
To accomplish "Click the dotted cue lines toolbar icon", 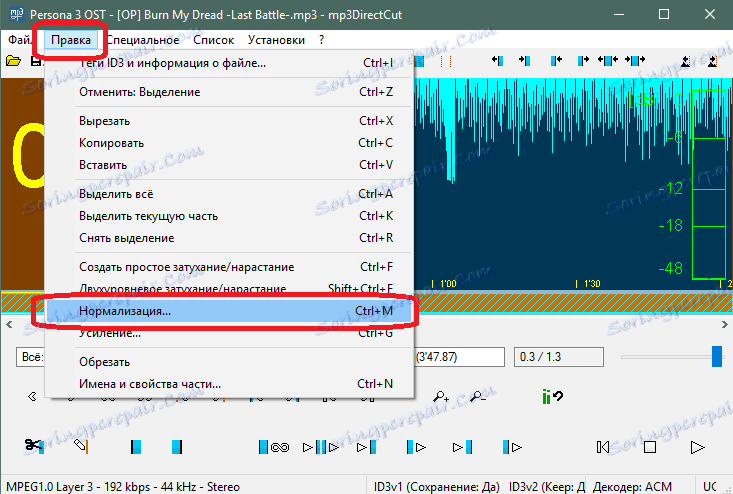I will pos(446,61).
